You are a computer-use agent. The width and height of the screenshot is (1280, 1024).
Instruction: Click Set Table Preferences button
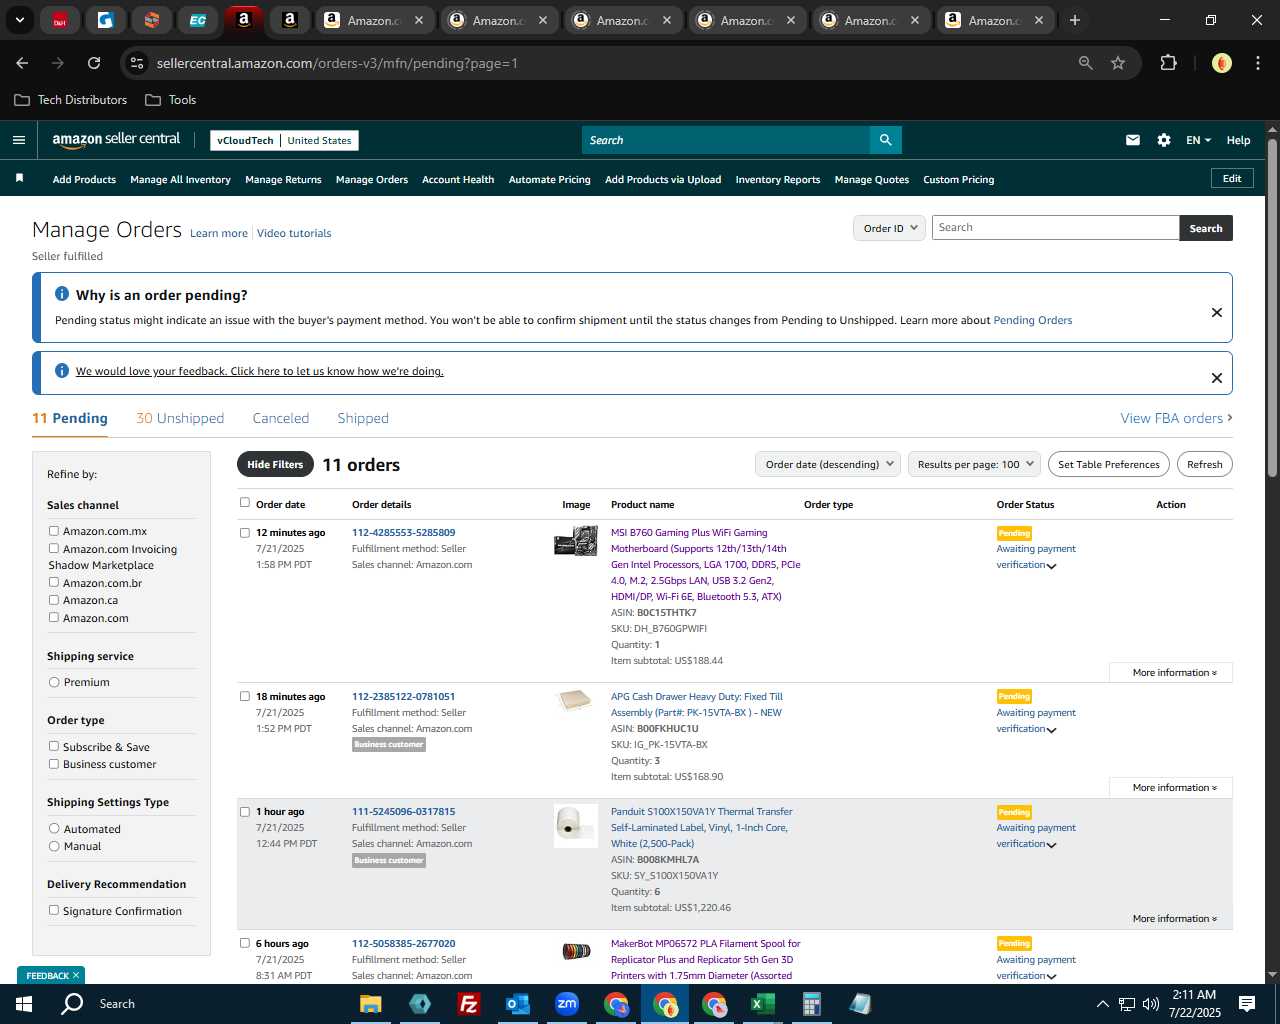pyautogui.click(x=1109, y=464)
